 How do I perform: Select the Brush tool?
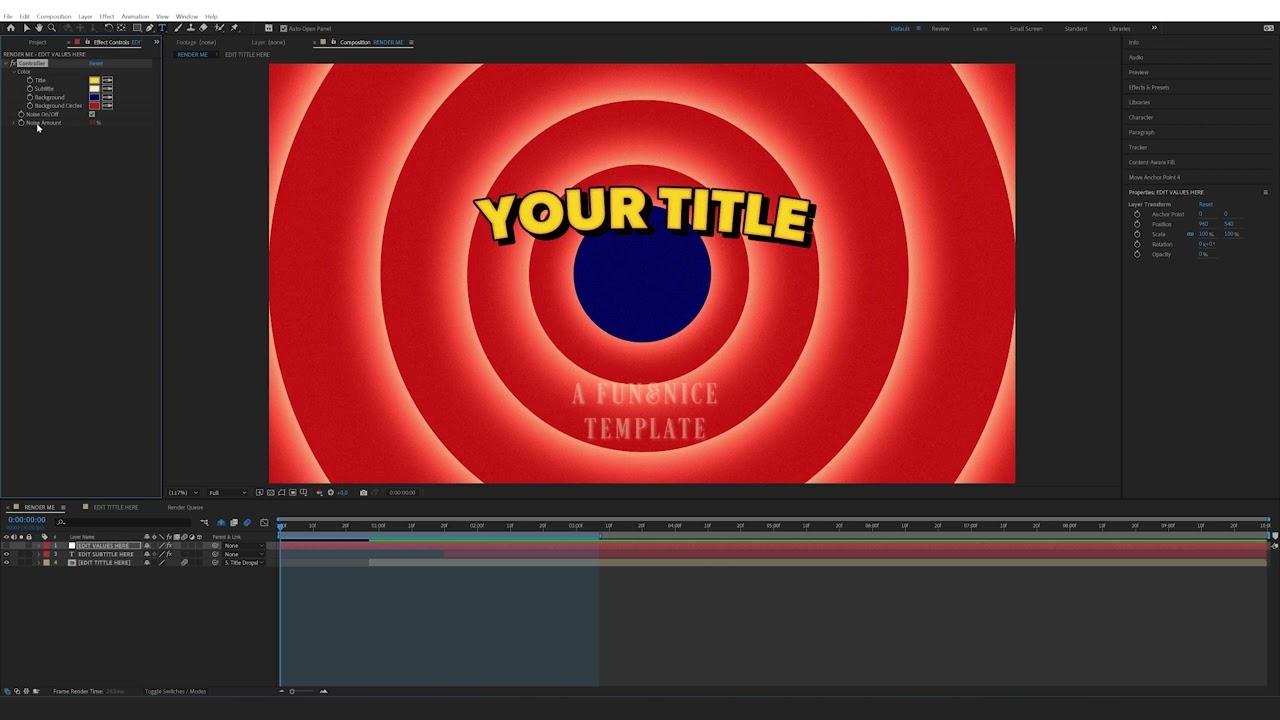tap(179, 28)
